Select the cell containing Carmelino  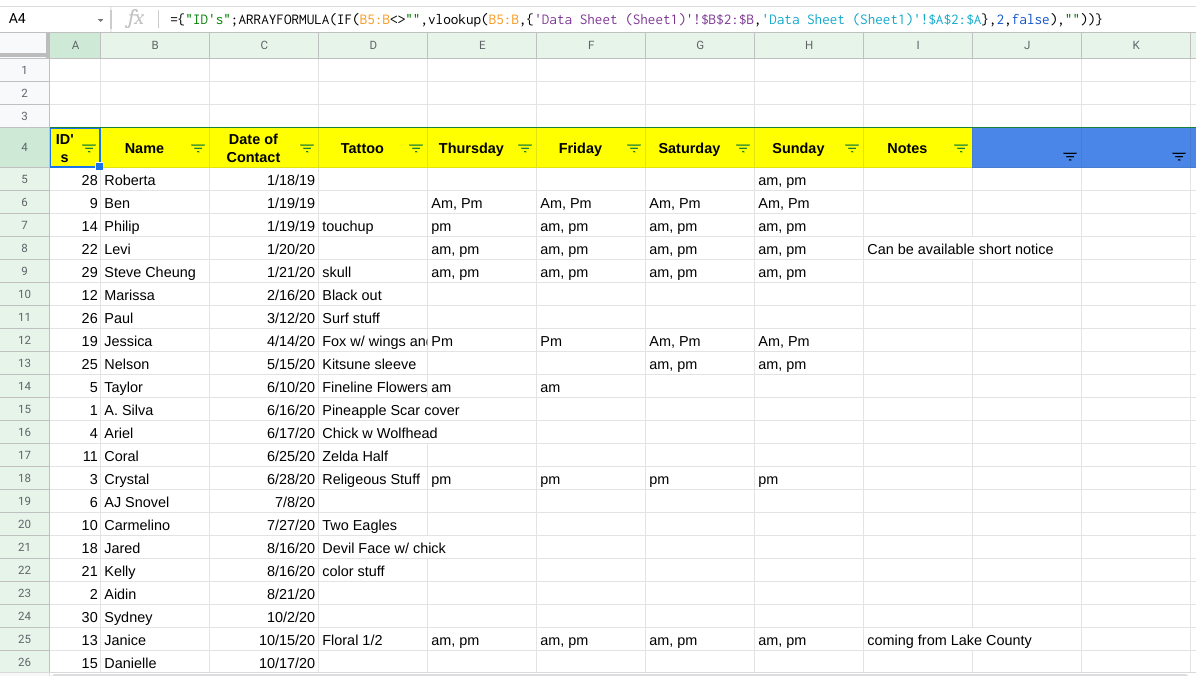pos(155,525)
